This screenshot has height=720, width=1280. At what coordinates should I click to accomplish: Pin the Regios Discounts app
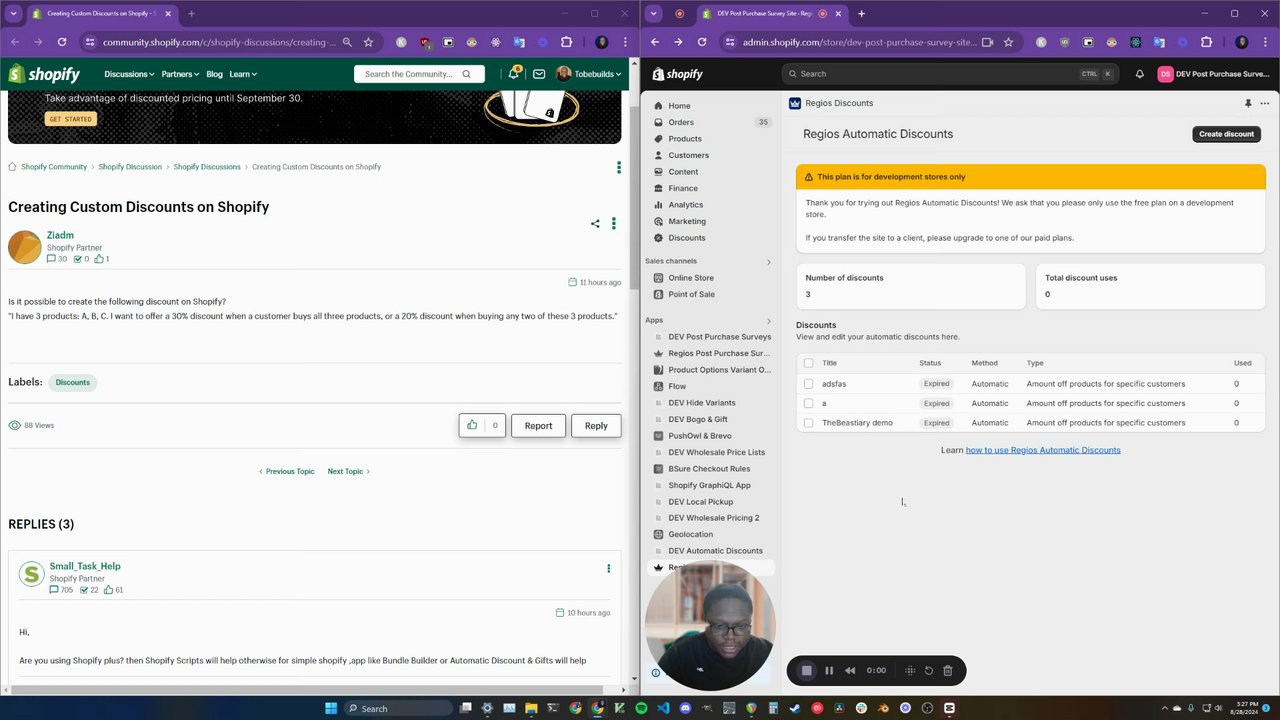tap(1248, 103)
